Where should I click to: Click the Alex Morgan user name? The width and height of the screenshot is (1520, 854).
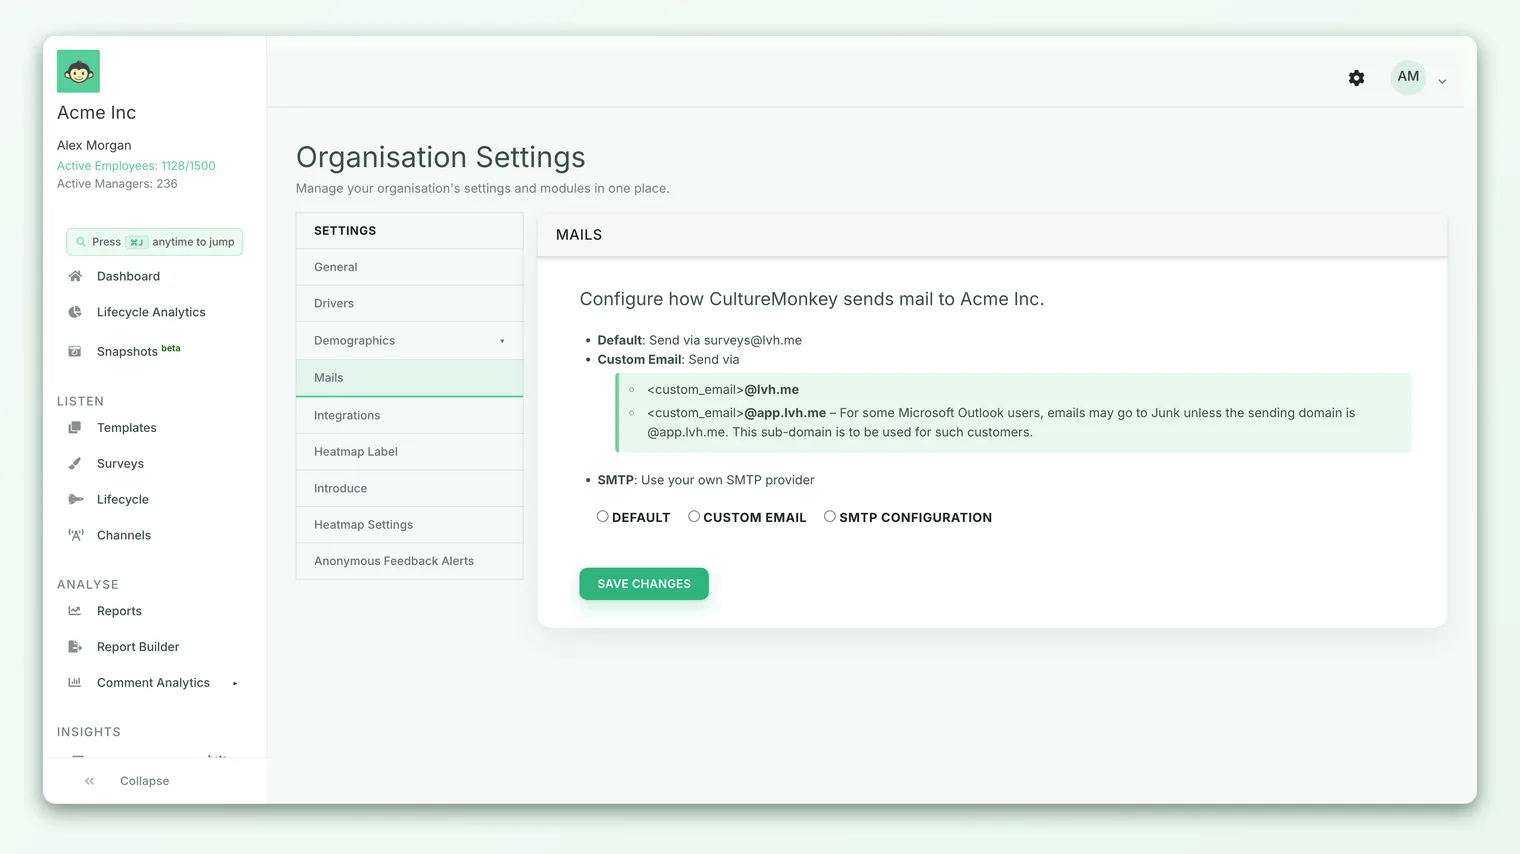[x=94, y=145]
